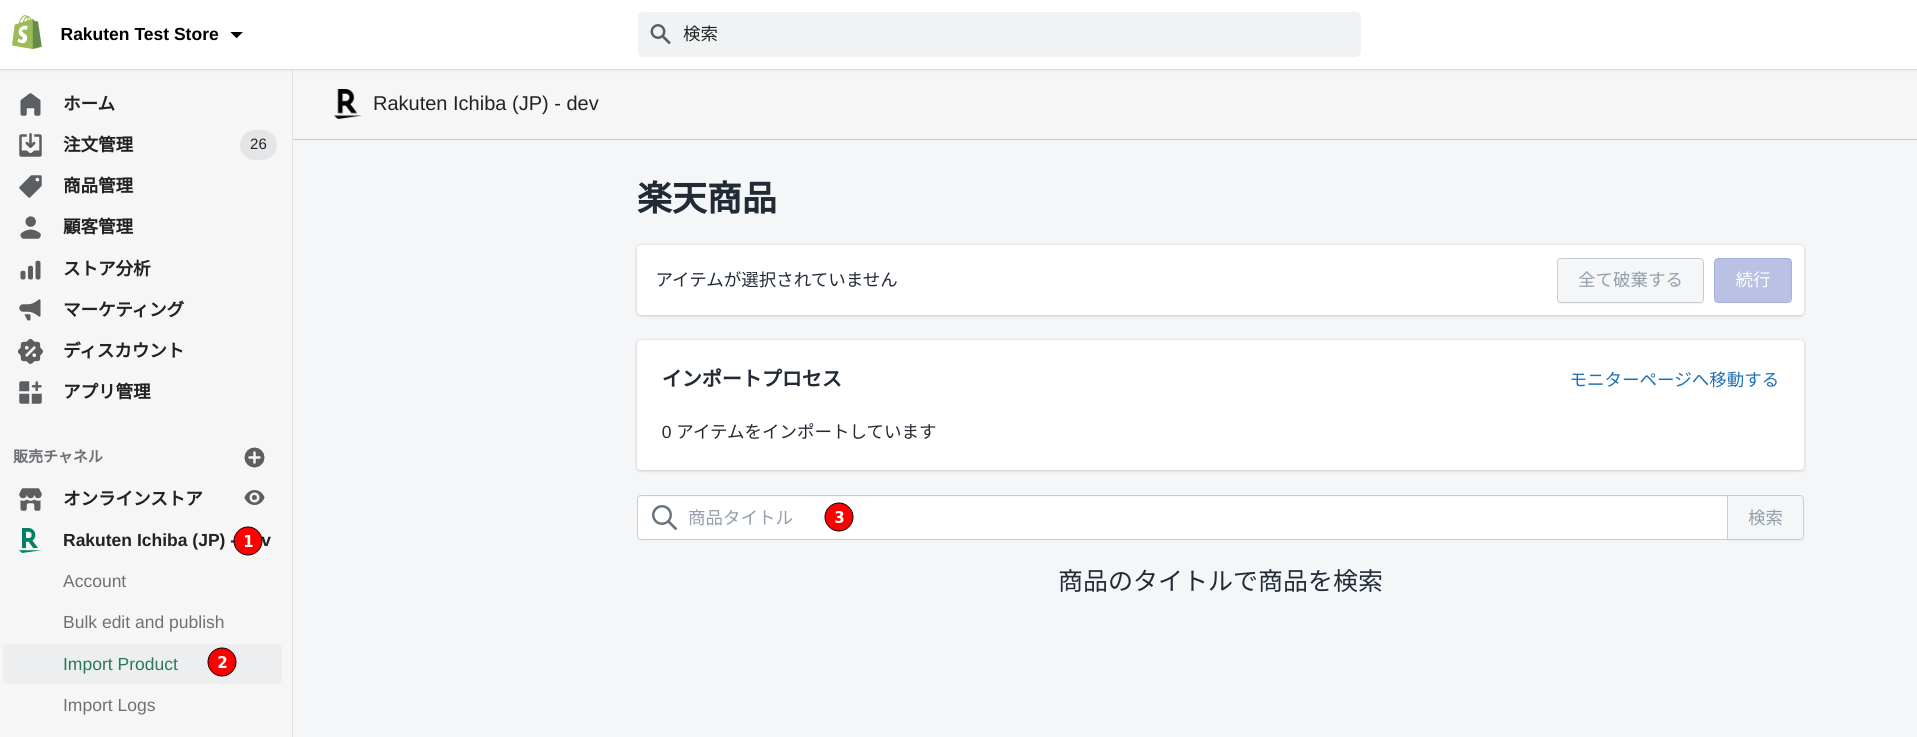Screen dimensions: 1917x737
Task: Click the Shopify bag logo
Action: click(x=27, y=33)
